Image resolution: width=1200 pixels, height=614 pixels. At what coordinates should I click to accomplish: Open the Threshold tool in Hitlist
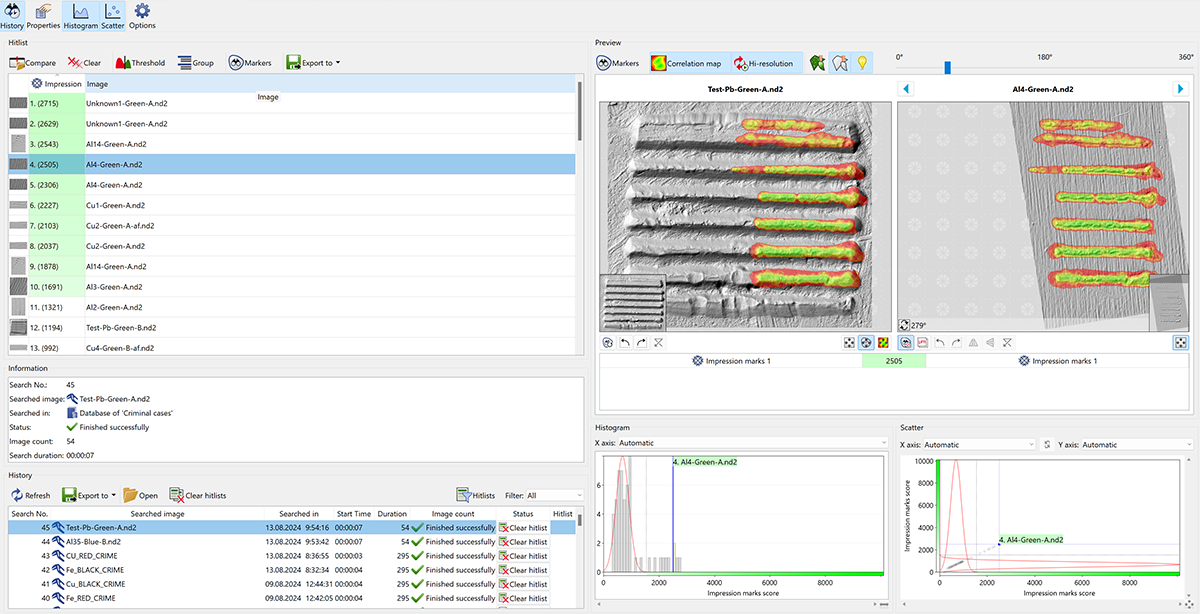coord(140,63)
